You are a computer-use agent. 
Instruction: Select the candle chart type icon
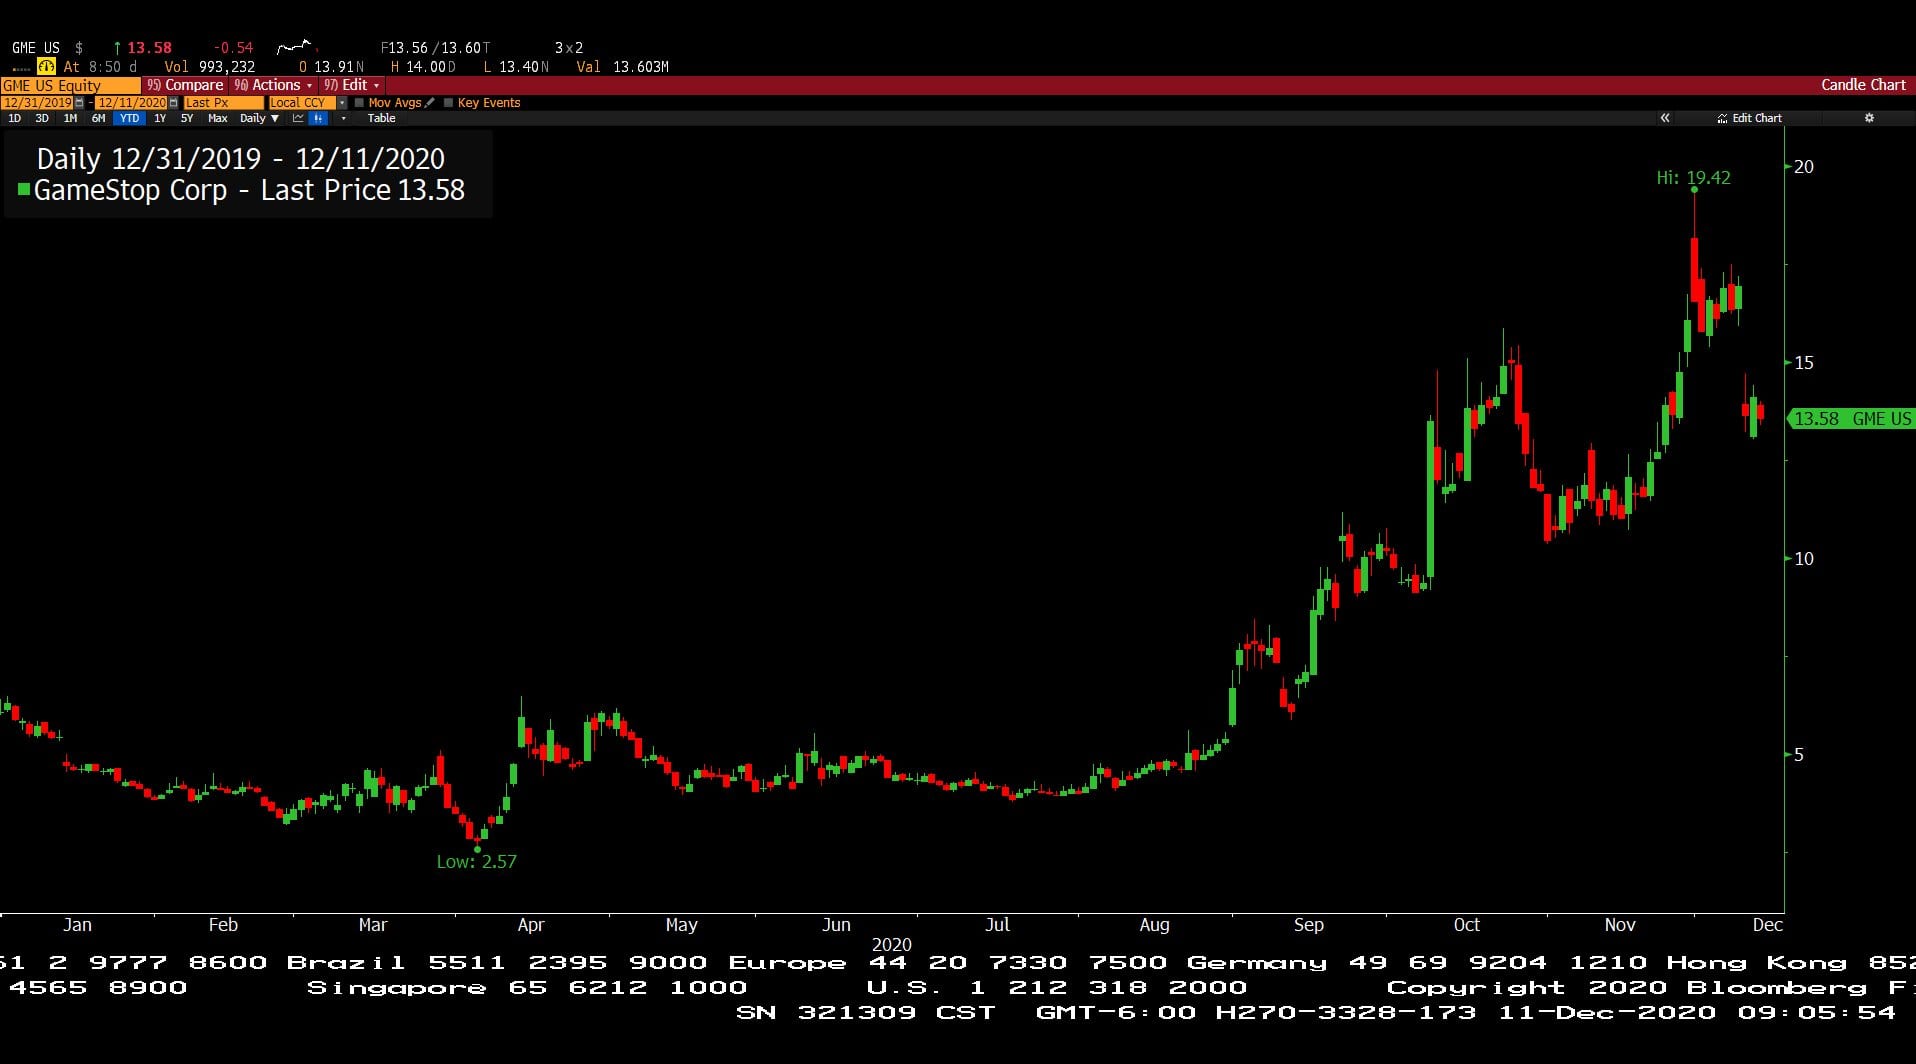point(318,118)
